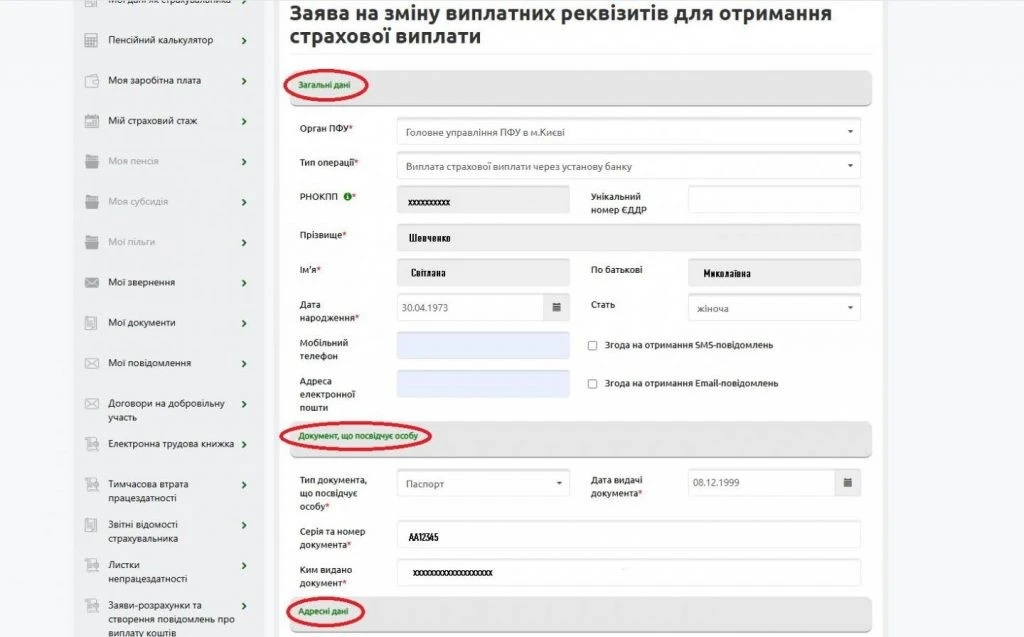Open the calendar picker for Дата видачі документа
Viewport: 1024px width, 637px height.
tap(847, 484)
